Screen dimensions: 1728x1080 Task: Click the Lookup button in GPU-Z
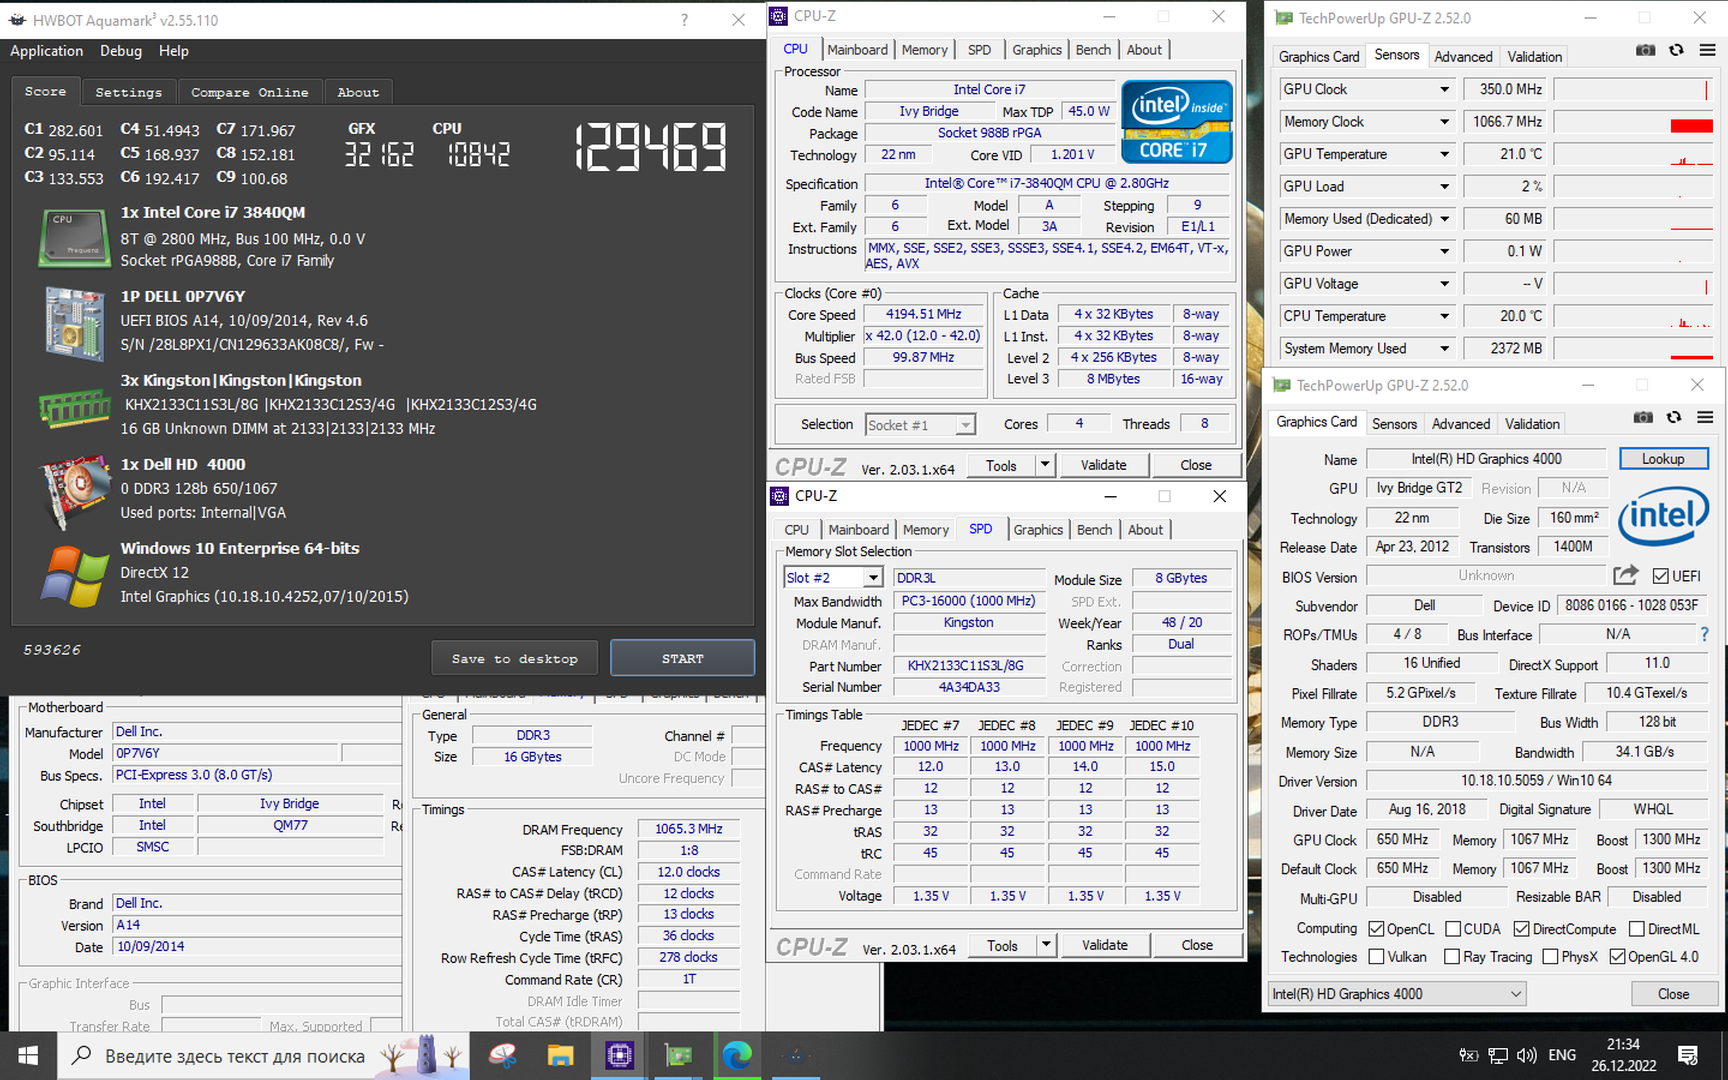[x=1663, y=459]
